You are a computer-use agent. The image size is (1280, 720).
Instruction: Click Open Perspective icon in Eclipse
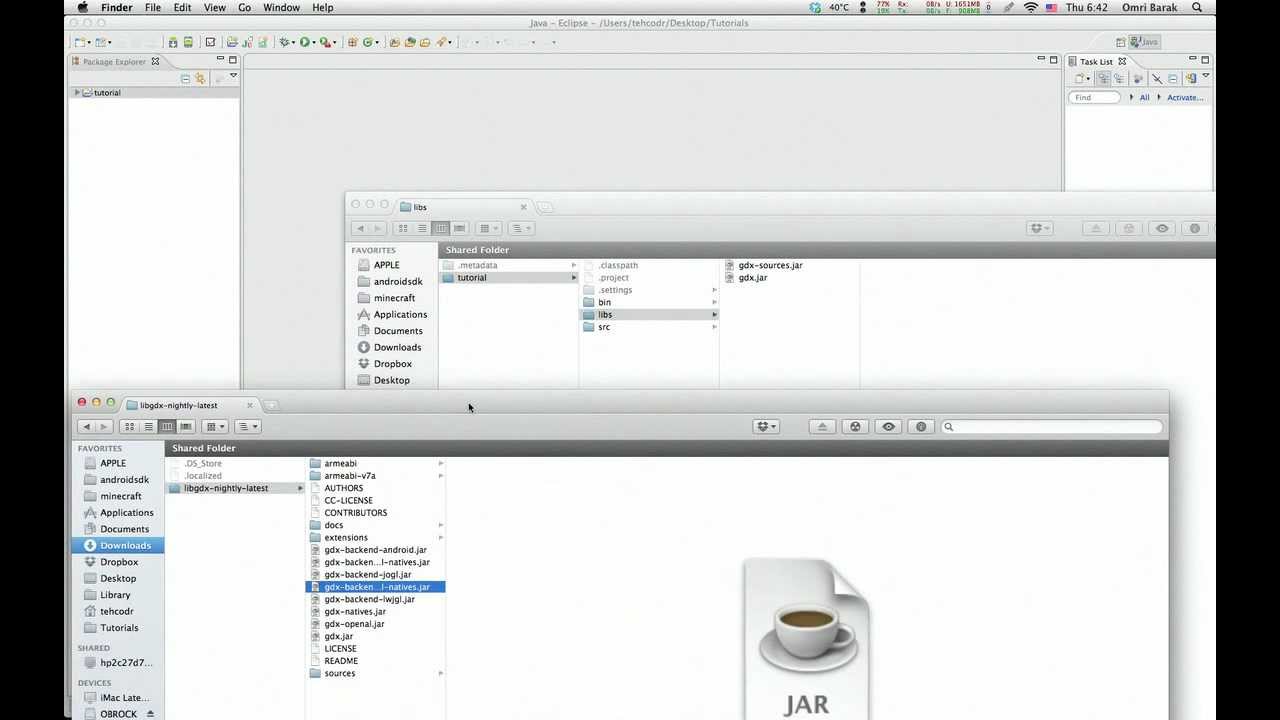1120,42
